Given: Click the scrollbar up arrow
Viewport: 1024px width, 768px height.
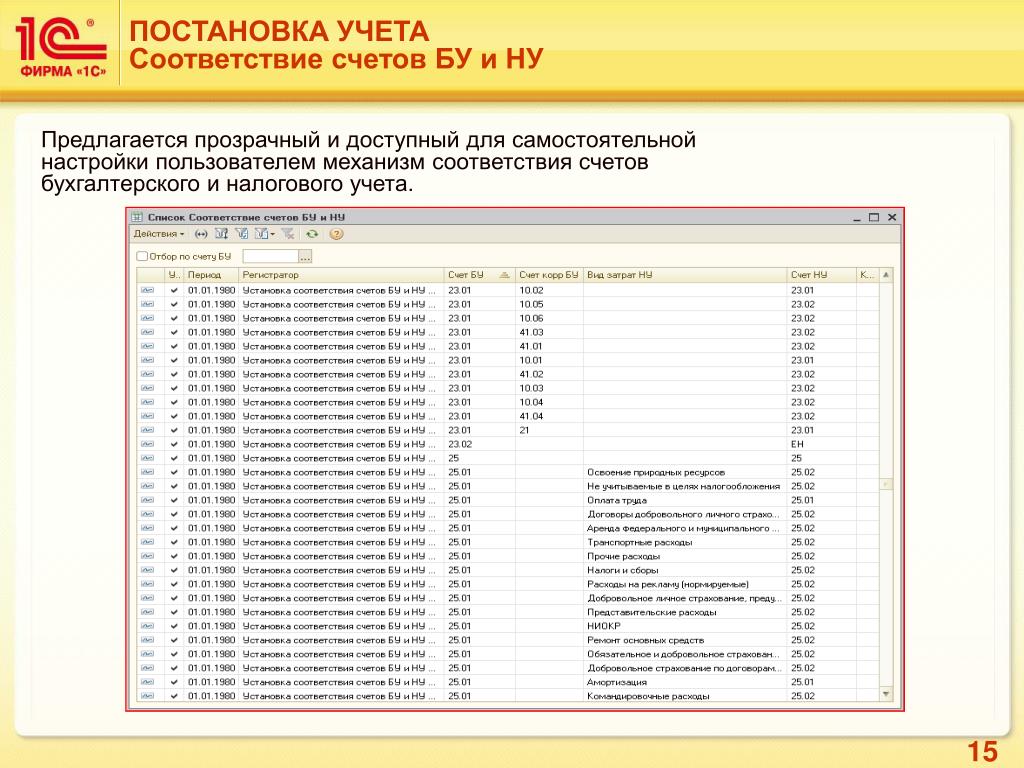Looking at the screenshot, I should click(x=886, y=275).
